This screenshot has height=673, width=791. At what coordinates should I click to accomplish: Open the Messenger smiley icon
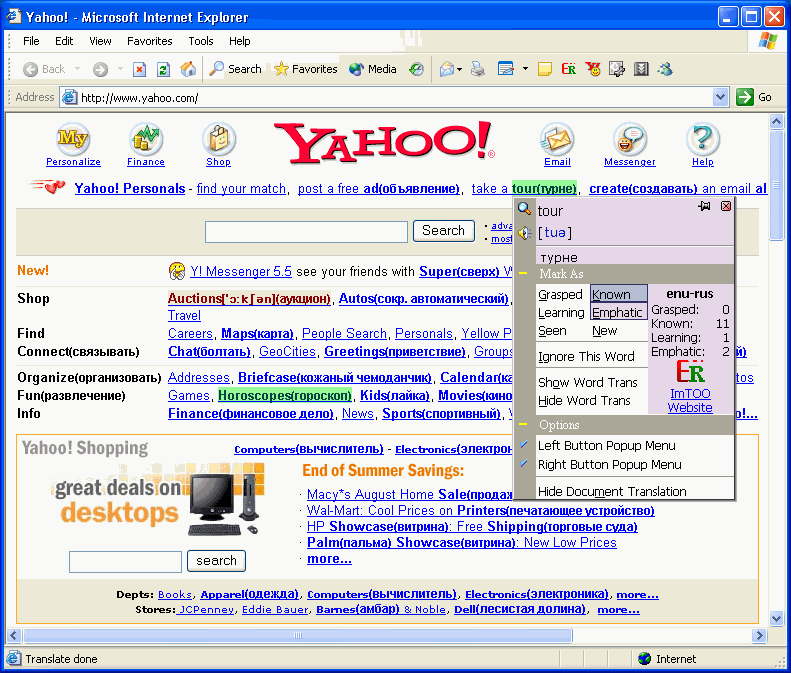tap(630, 139)
